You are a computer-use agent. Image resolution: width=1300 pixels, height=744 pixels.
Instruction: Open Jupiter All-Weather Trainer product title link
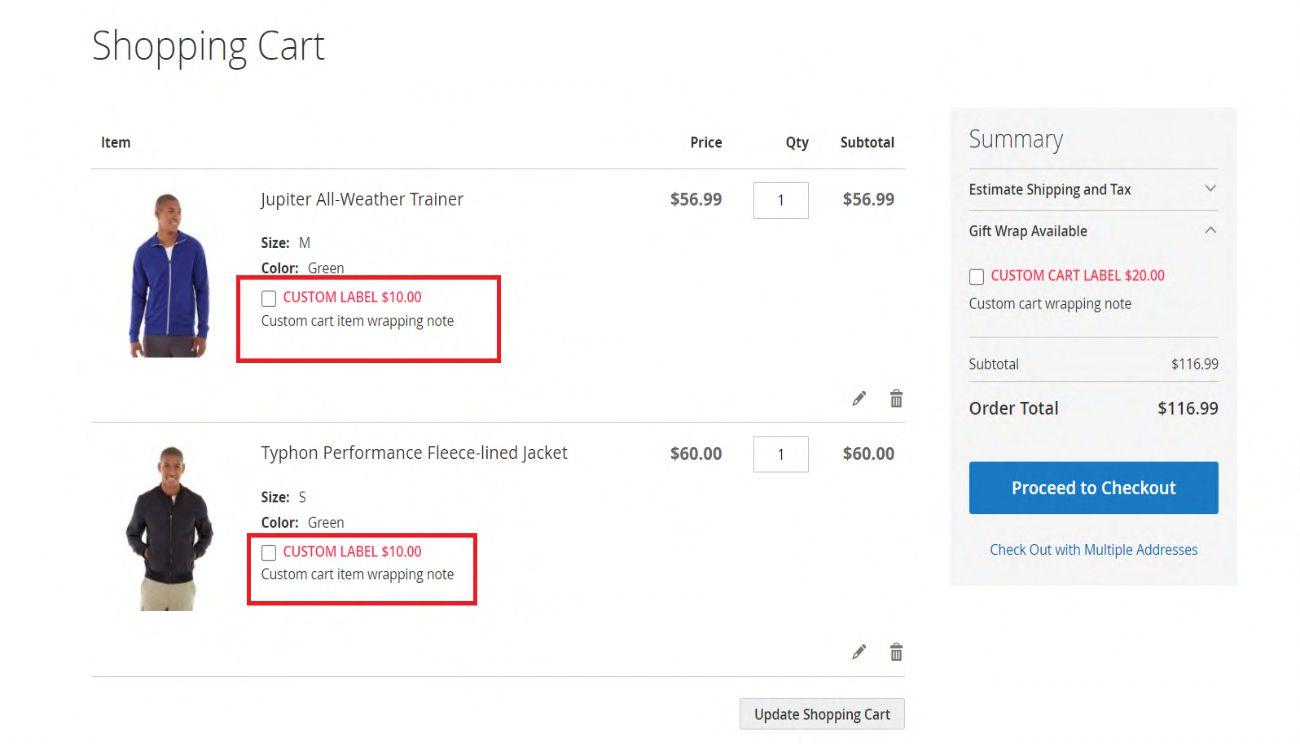click(362, 200)
